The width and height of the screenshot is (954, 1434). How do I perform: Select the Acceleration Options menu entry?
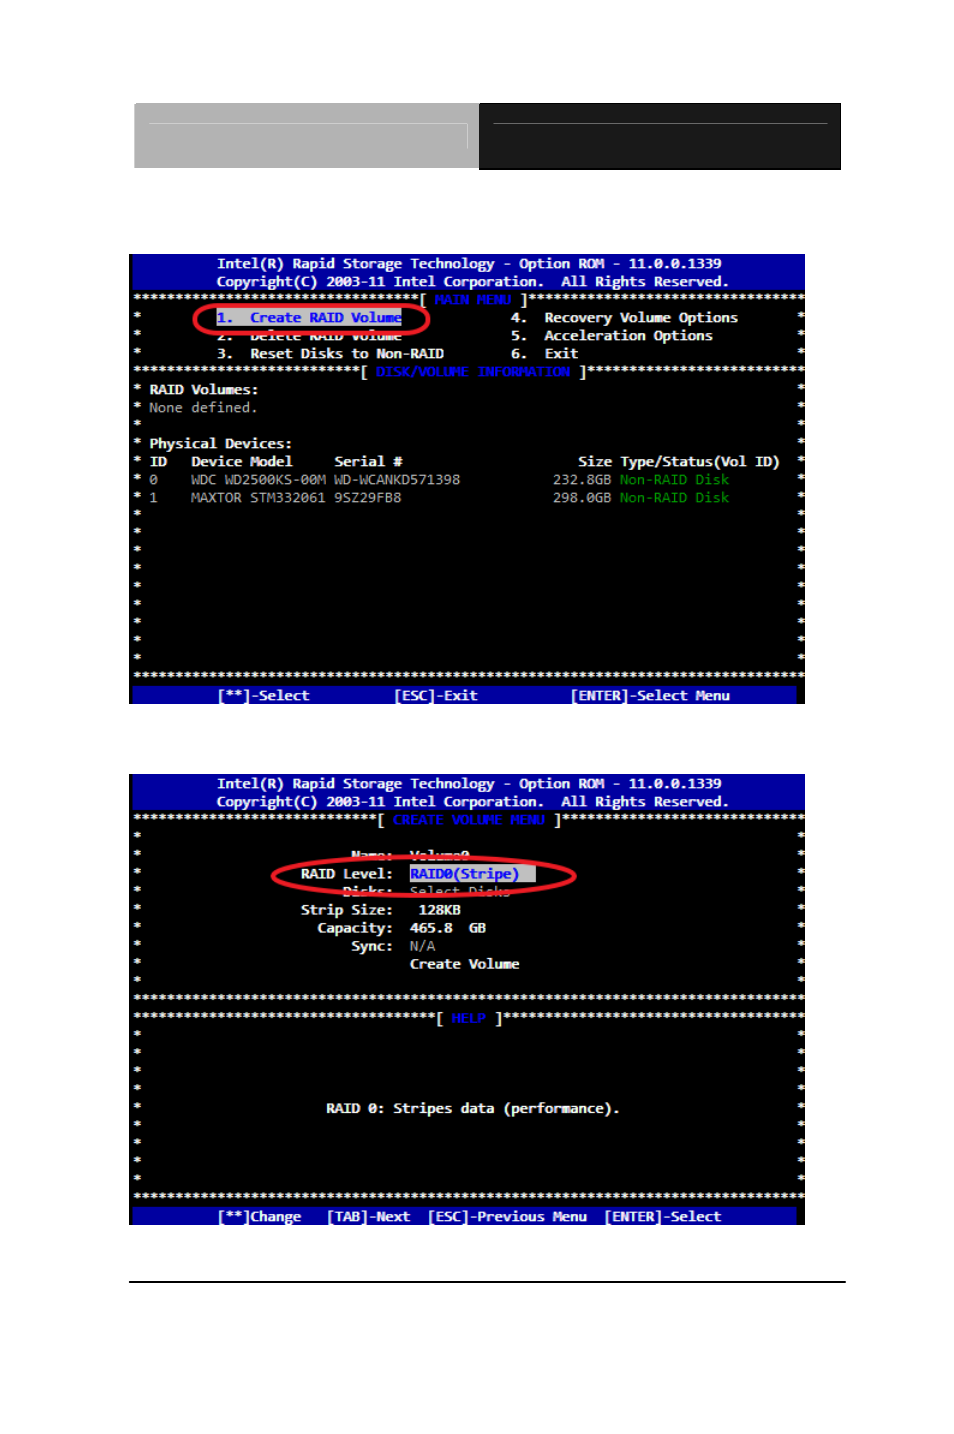(612, 336)
